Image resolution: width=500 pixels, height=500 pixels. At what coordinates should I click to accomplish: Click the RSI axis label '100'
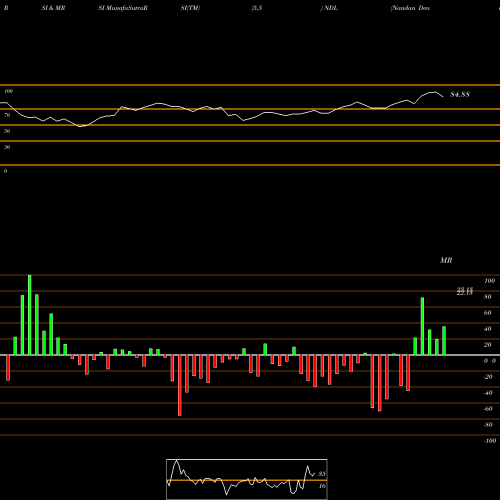coord(8,91)
